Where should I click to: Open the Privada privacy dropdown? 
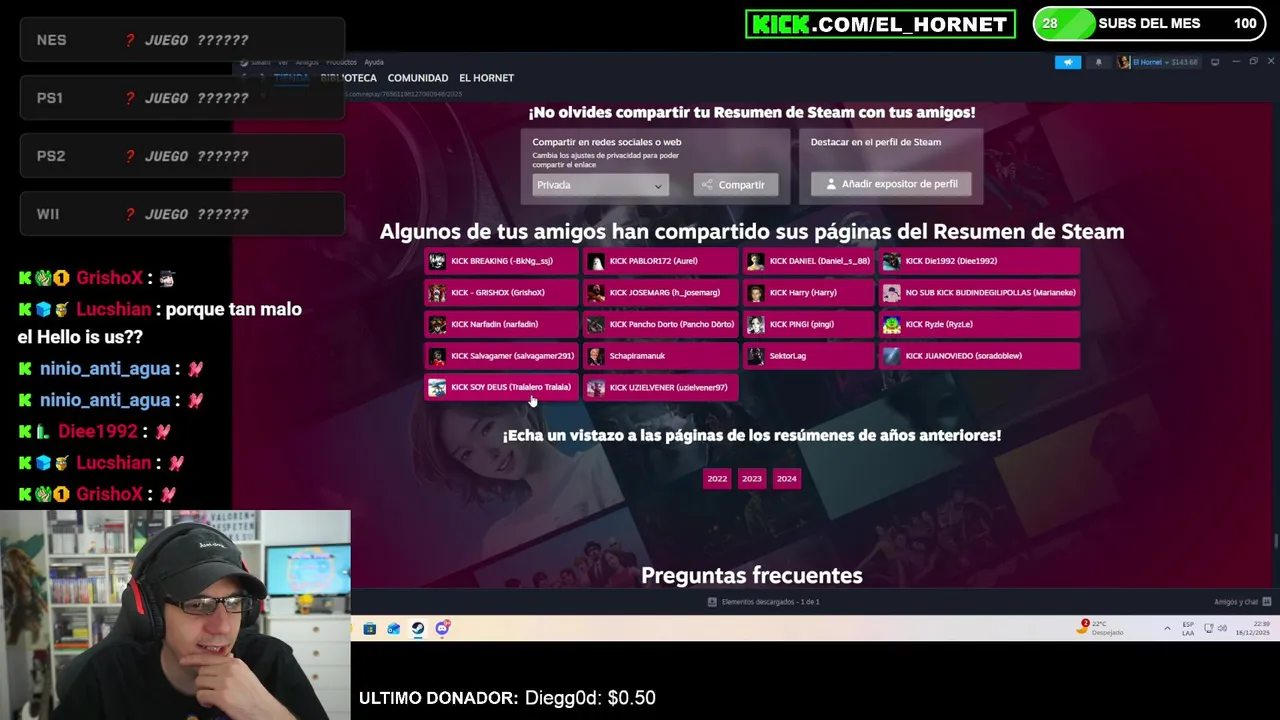[599, 185]
